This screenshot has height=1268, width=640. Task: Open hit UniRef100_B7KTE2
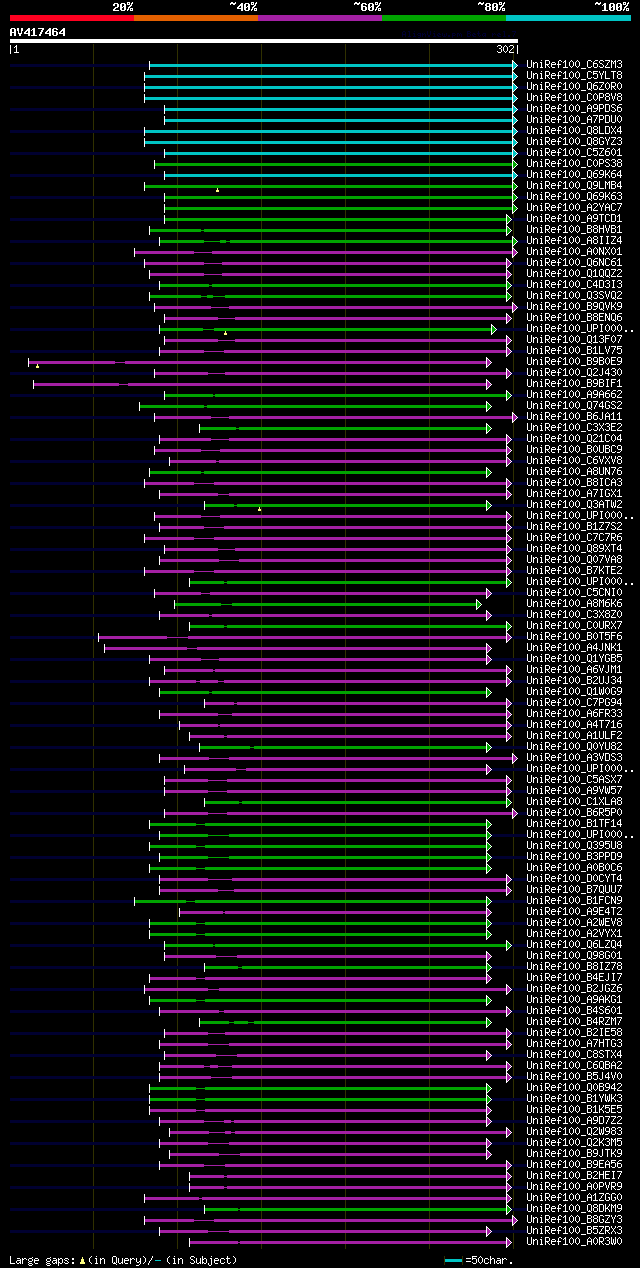click(x=574, y=570)
